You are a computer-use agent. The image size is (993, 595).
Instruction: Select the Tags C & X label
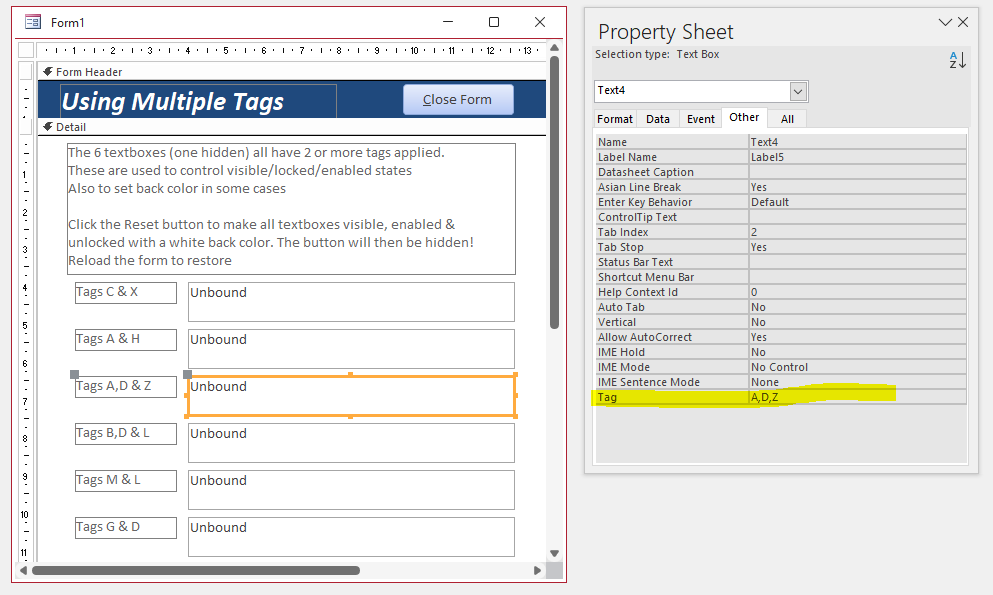coord(125,293)
